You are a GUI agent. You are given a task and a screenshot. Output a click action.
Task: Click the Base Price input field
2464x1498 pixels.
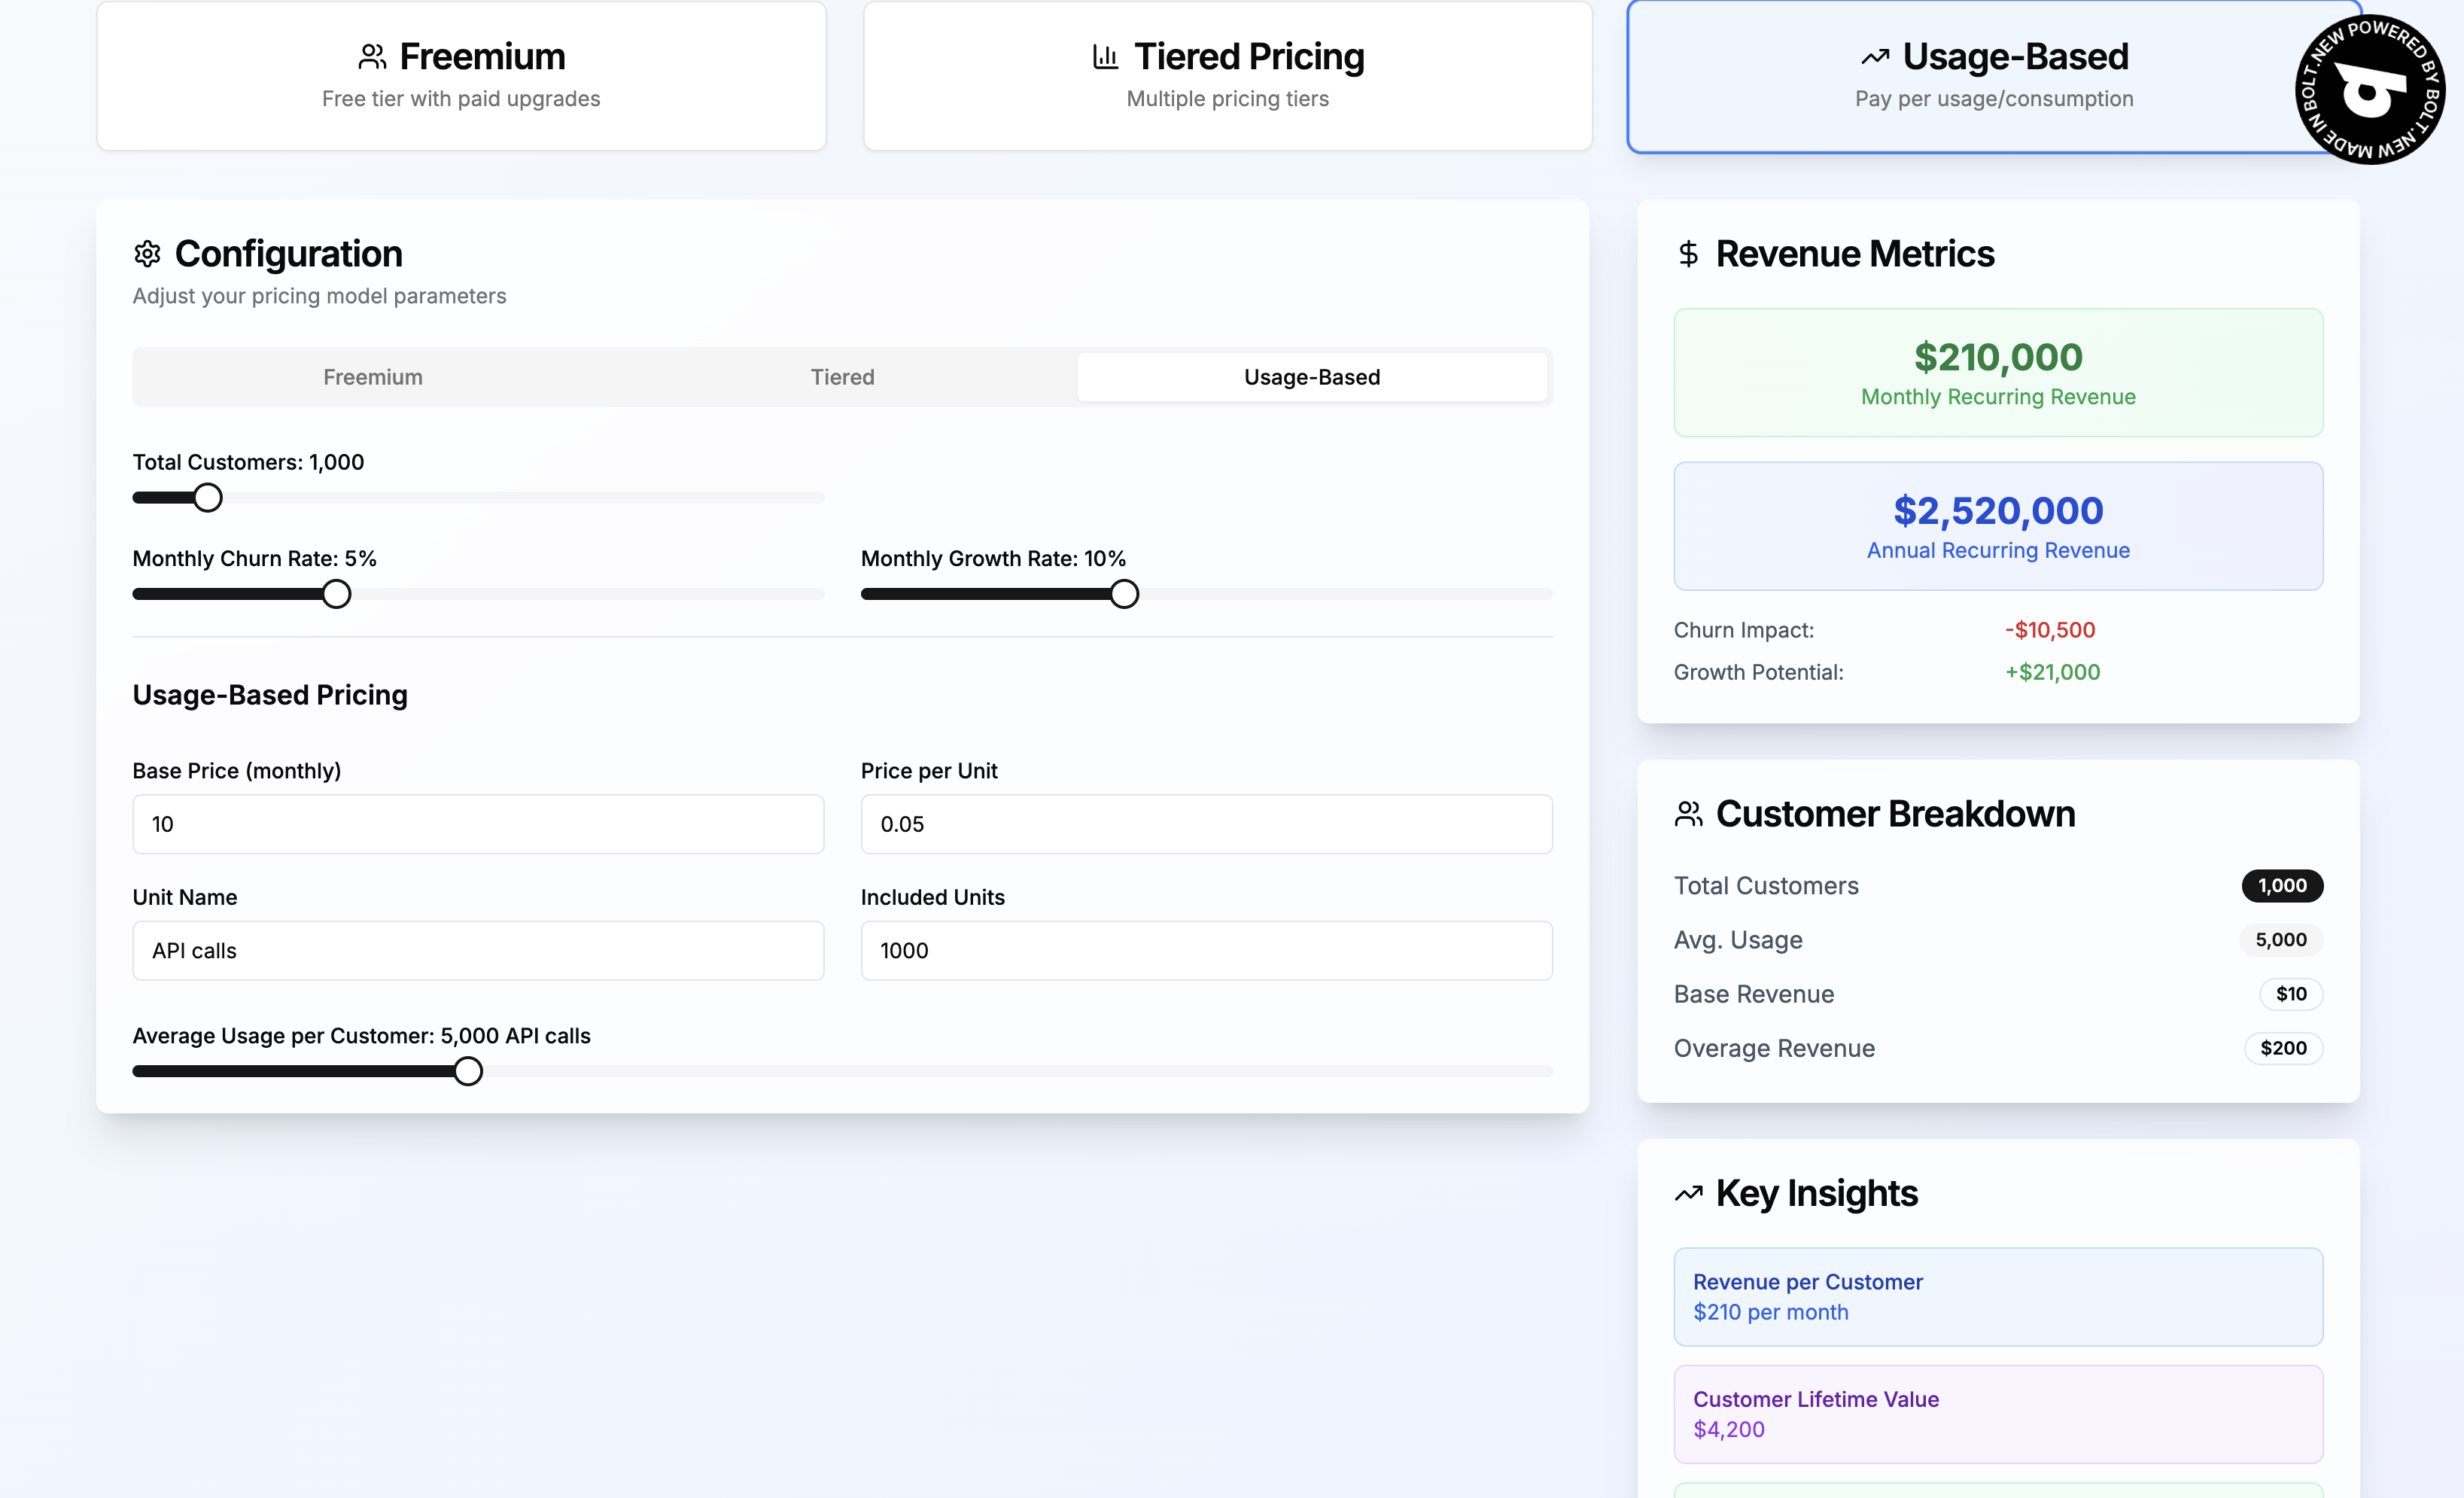pyautogui.click(x=477, y=823)
